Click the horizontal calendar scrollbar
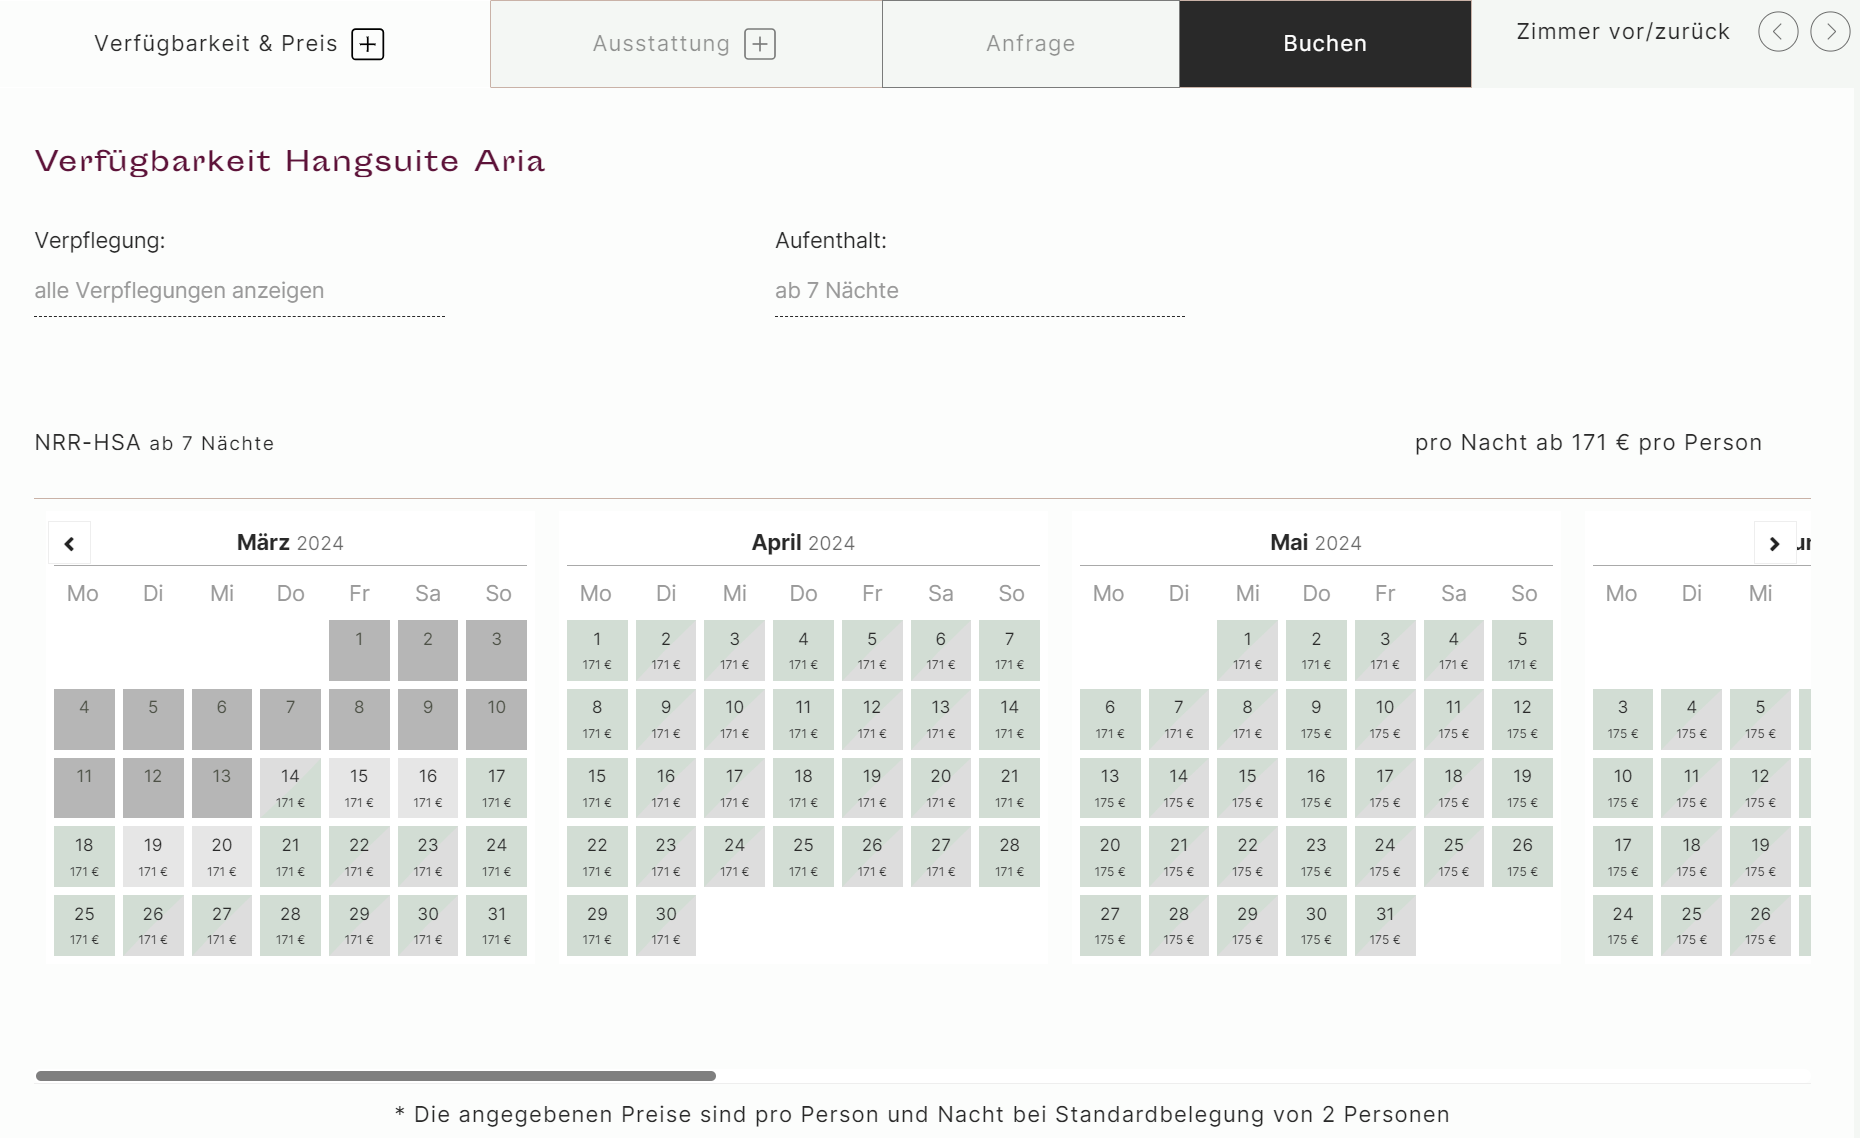Image resolution: width=1860 pixels, height=1138 pixels. [375, 1076]
